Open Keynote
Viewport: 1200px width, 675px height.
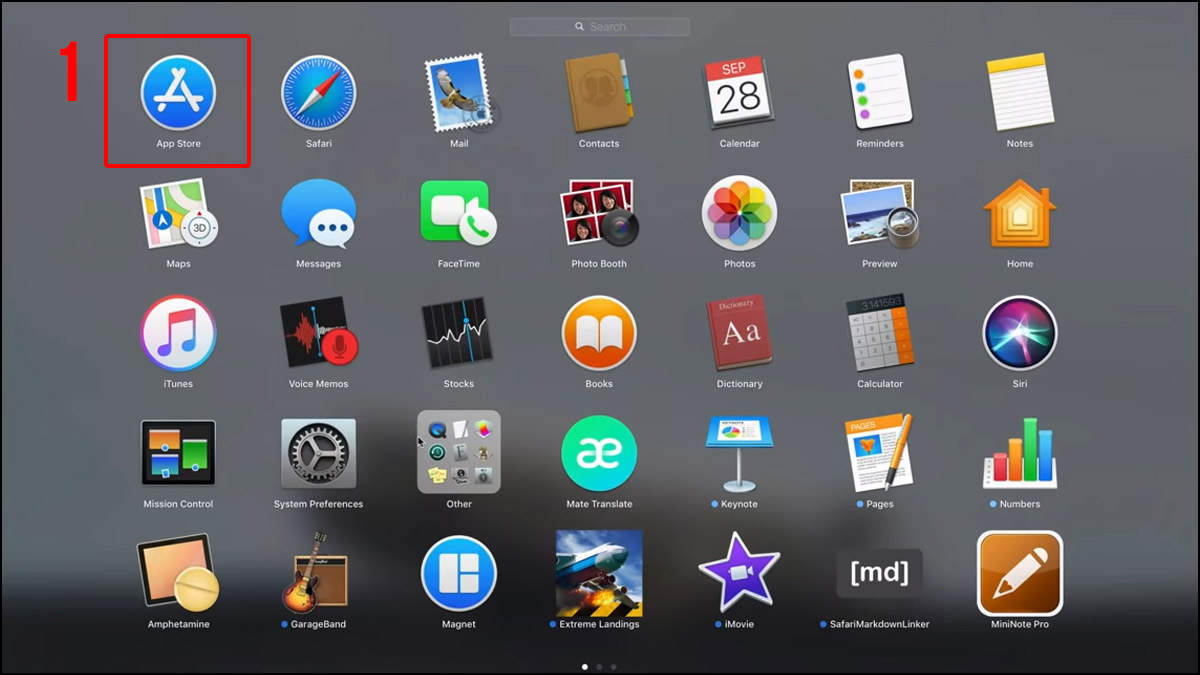tap(739, 453)
